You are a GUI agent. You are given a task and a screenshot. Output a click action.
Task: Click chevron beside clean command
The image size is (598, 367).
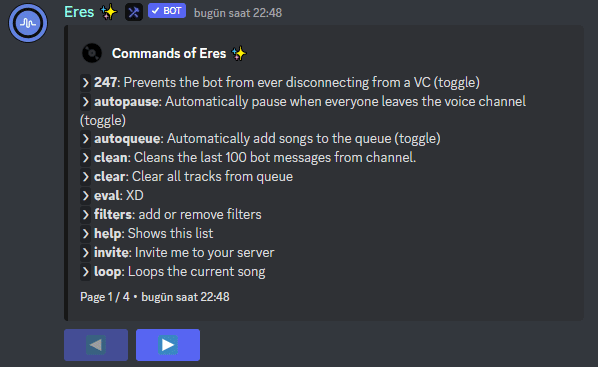(x=85, y=158)
